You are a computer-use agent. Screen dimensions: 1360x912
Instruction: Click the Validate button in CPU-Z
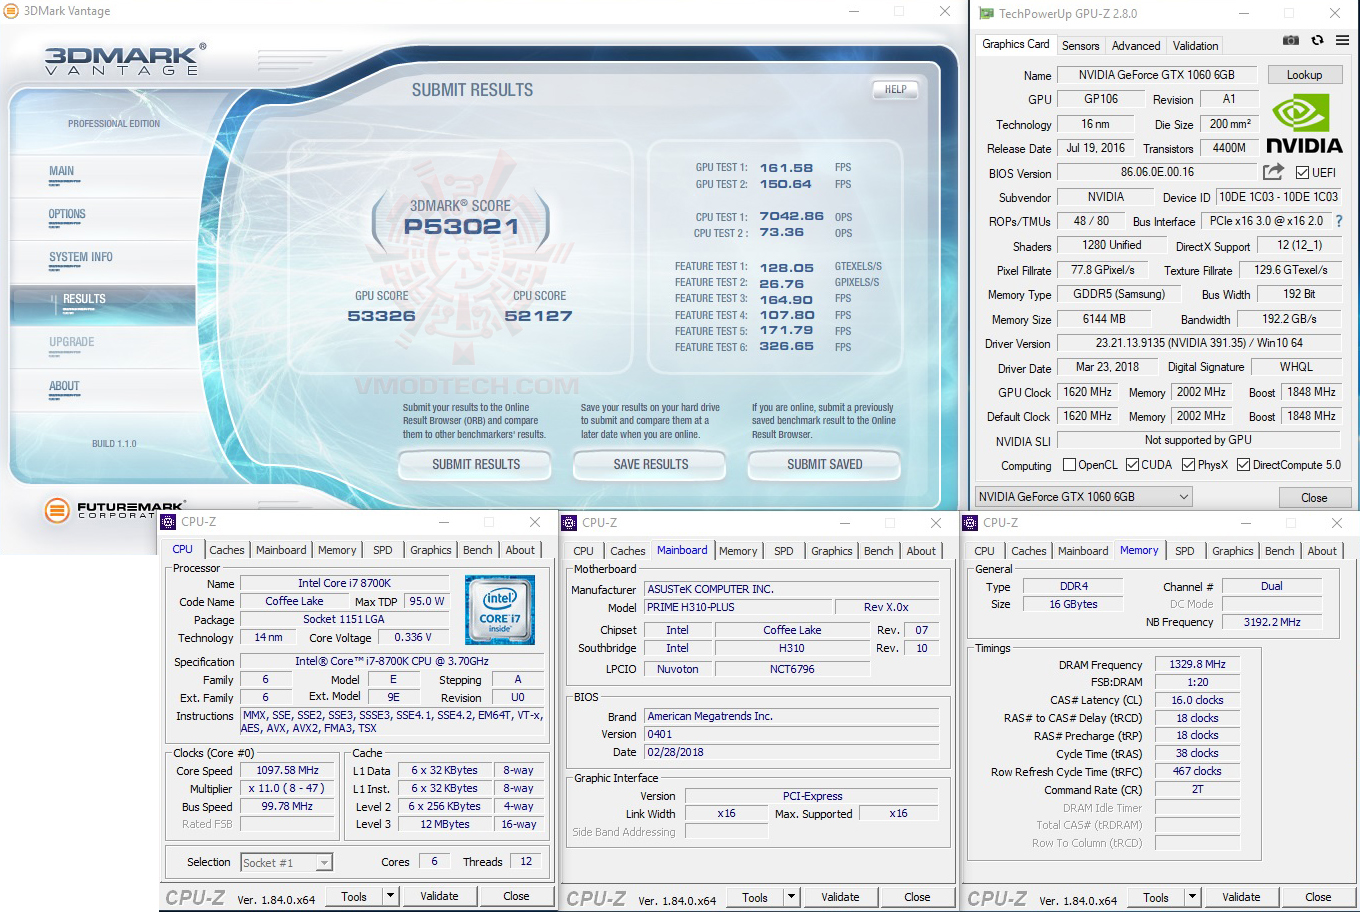point(440,895)
